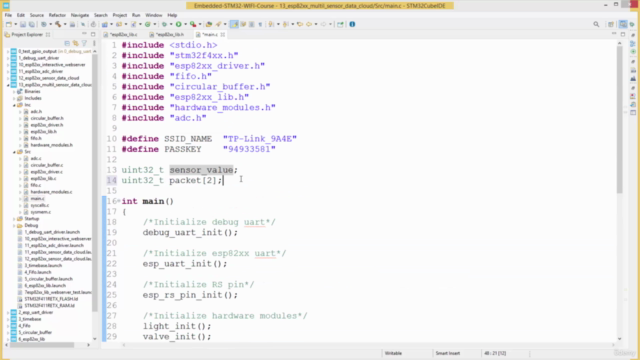
Task: Expand the Includes node
Action: point(14,98)
